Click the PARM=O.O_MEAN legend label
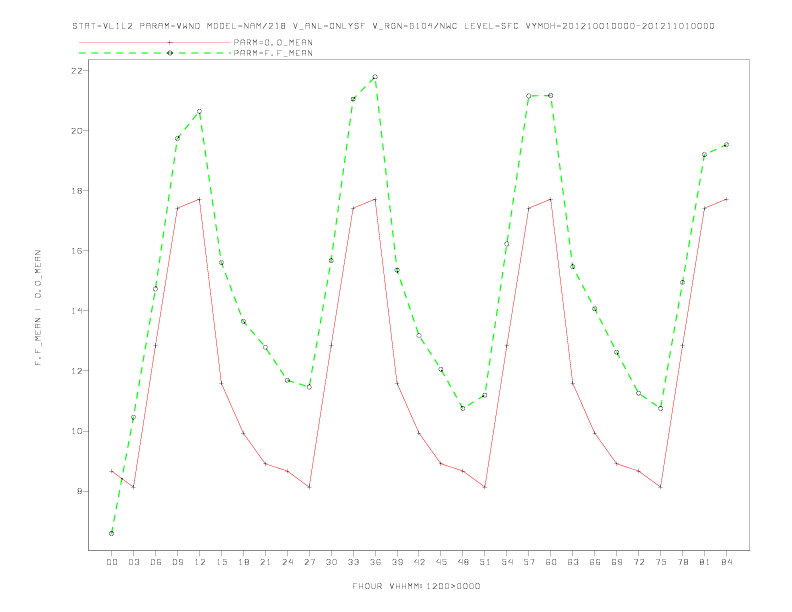 [x=273, y=42]
